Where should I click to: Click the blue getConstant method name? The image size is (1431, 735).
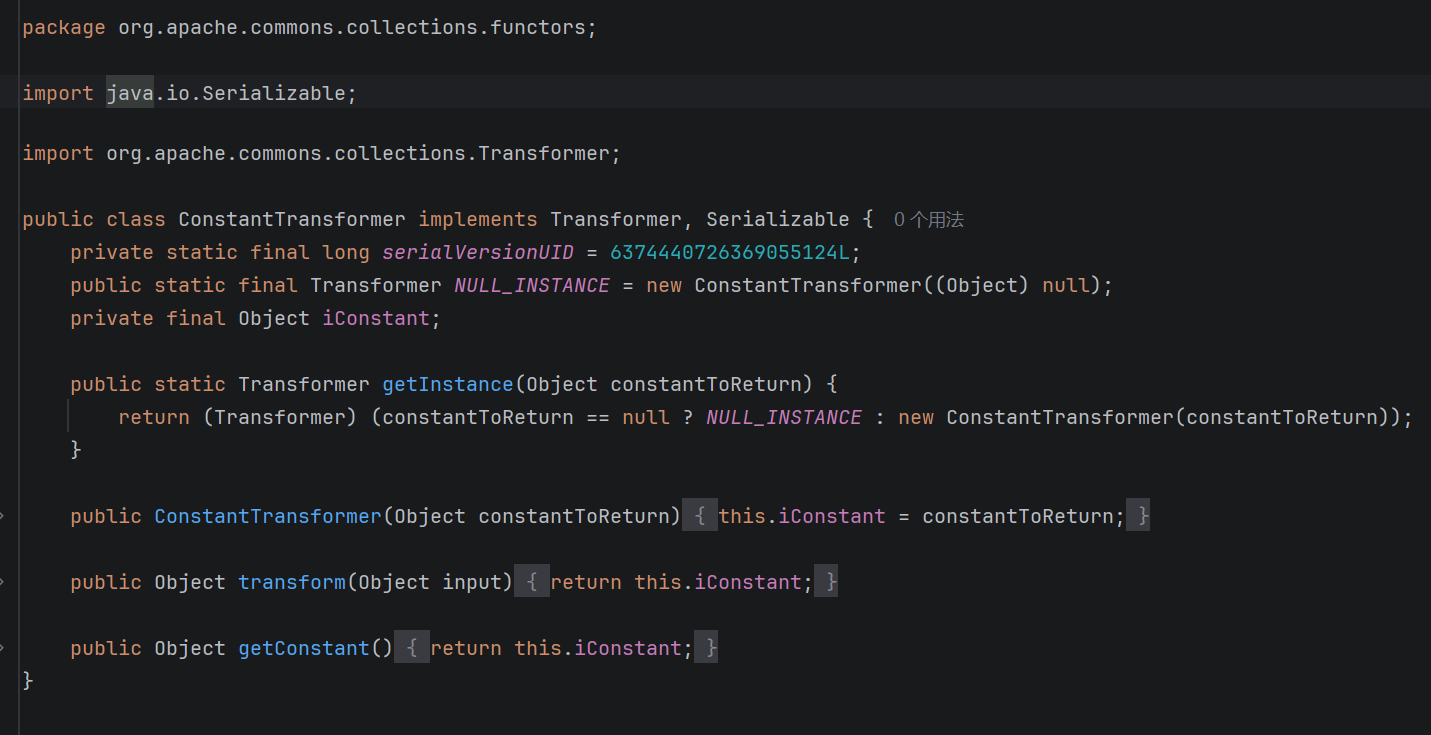click(x=304, y=648)
